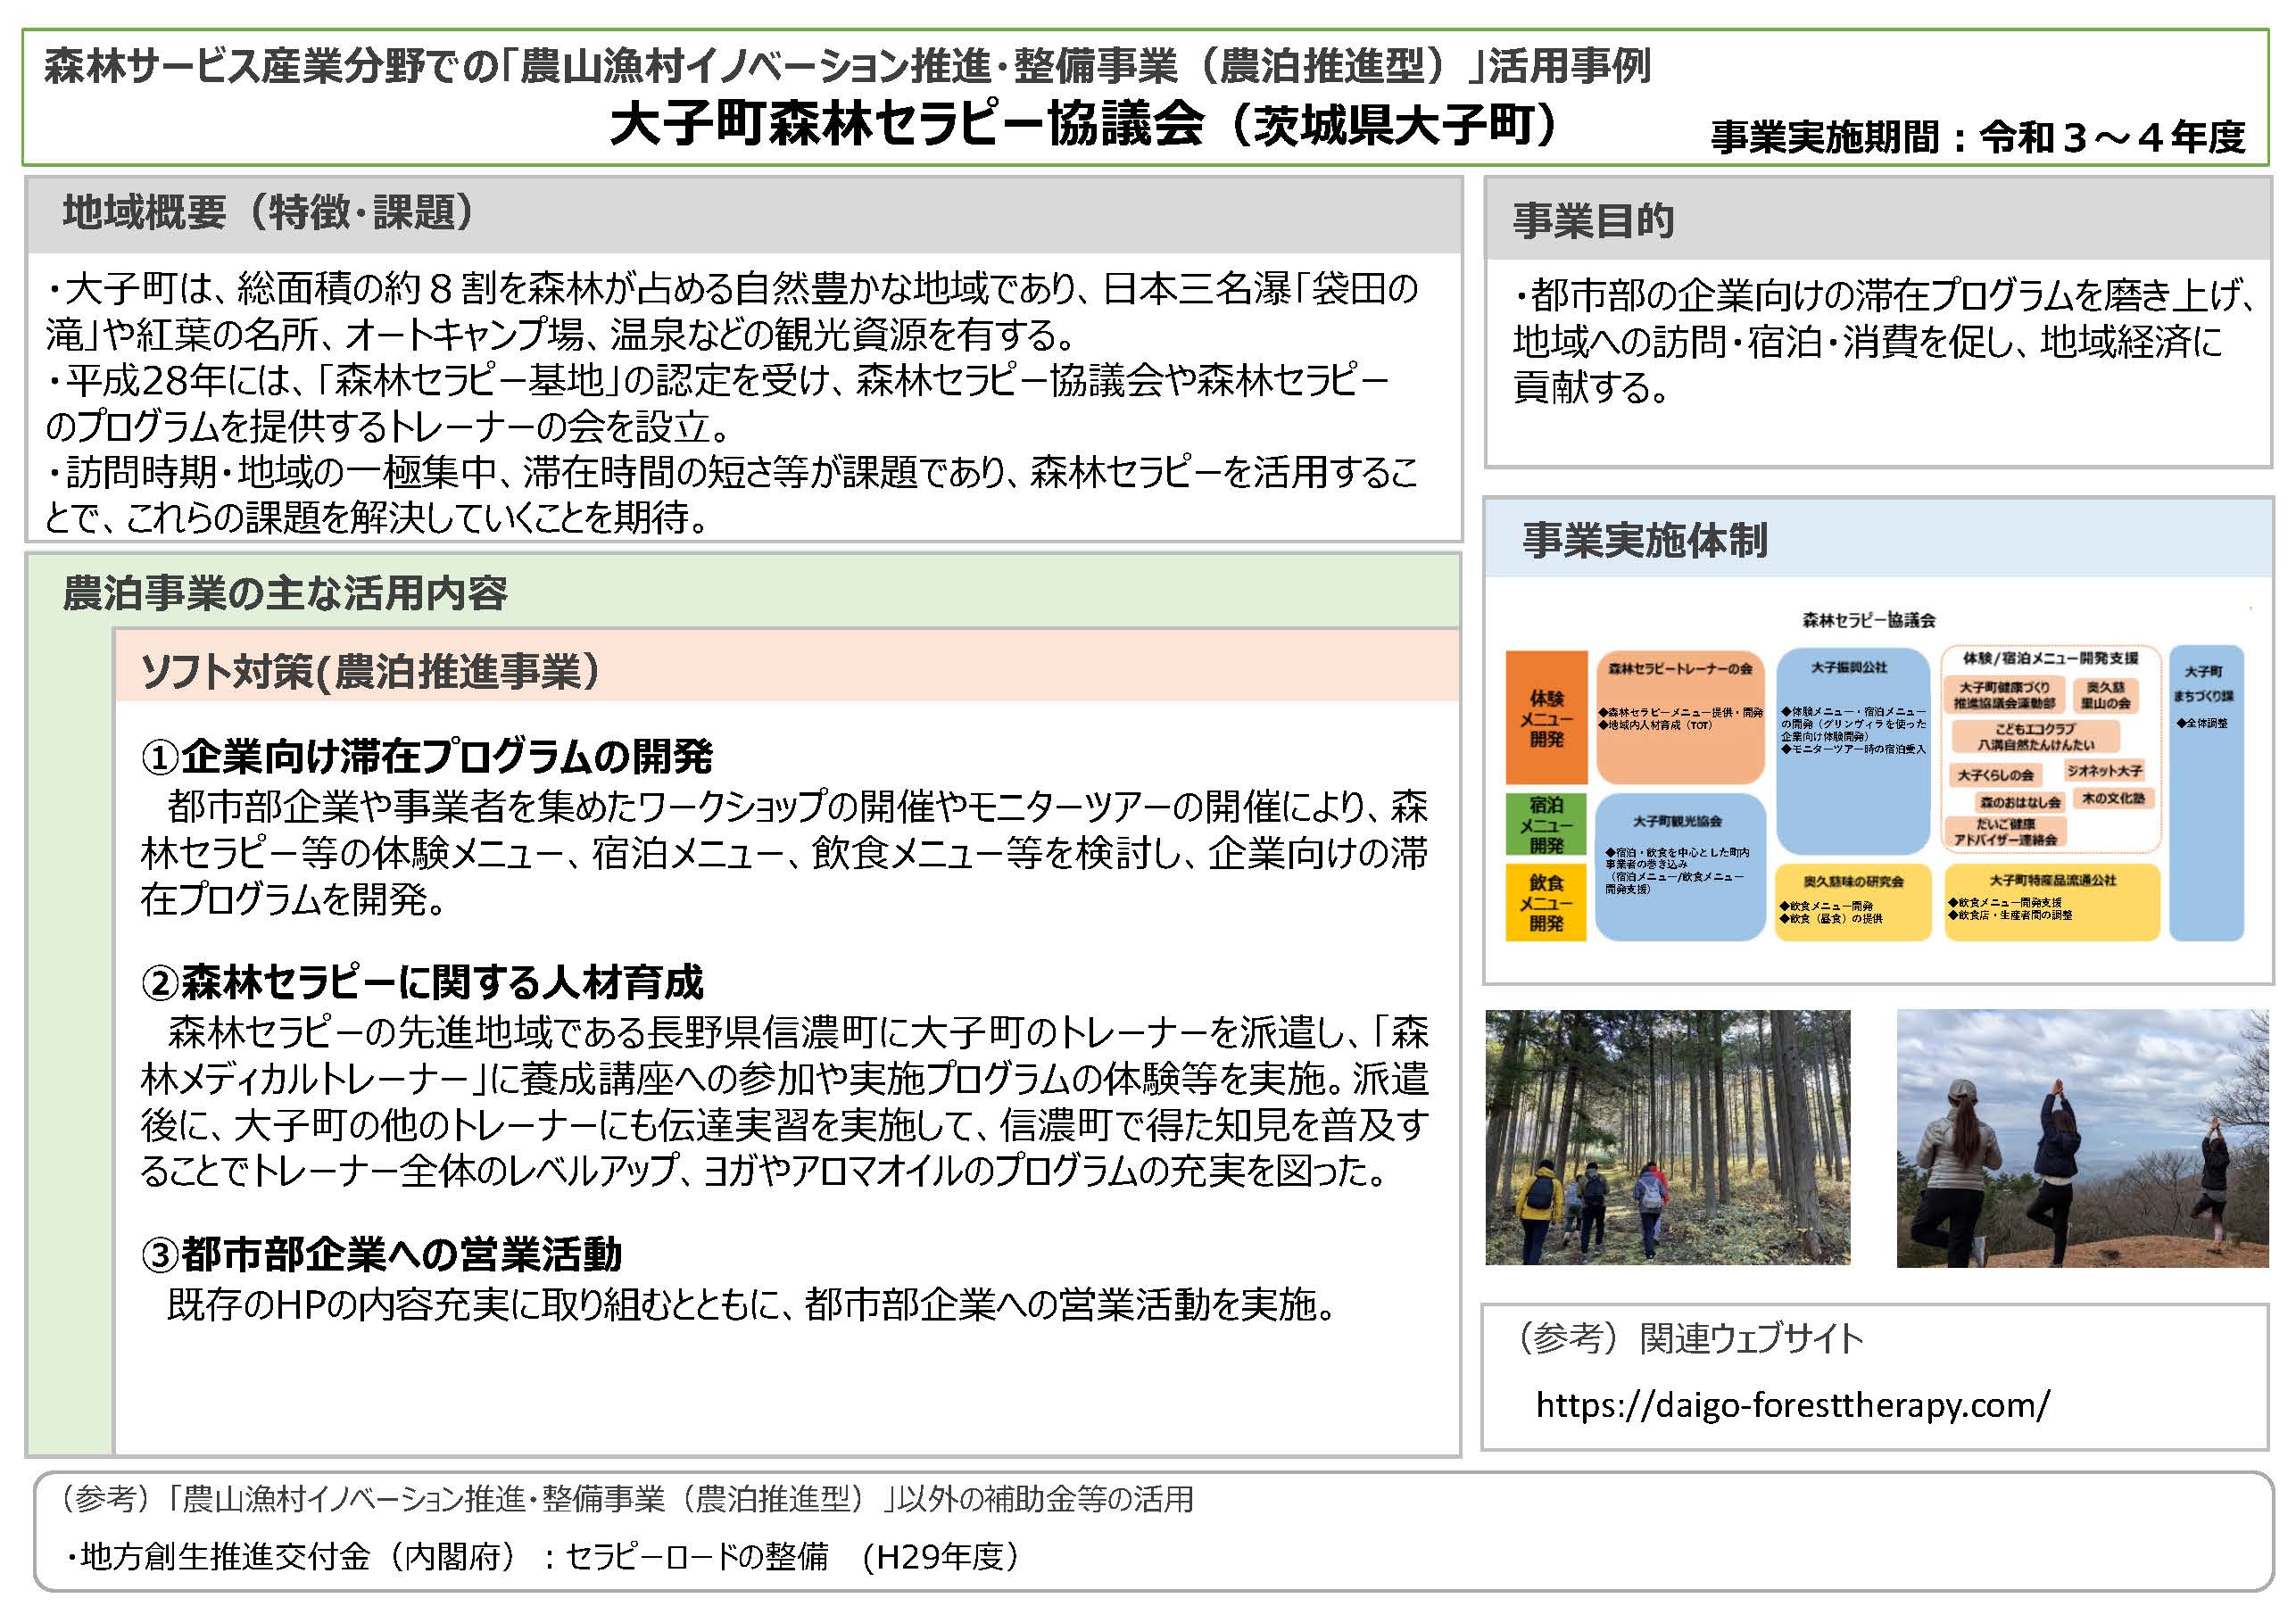2296x1623 pixels.
Task: Click the 大子くらしの会 box
Action: click(1995, 774)
